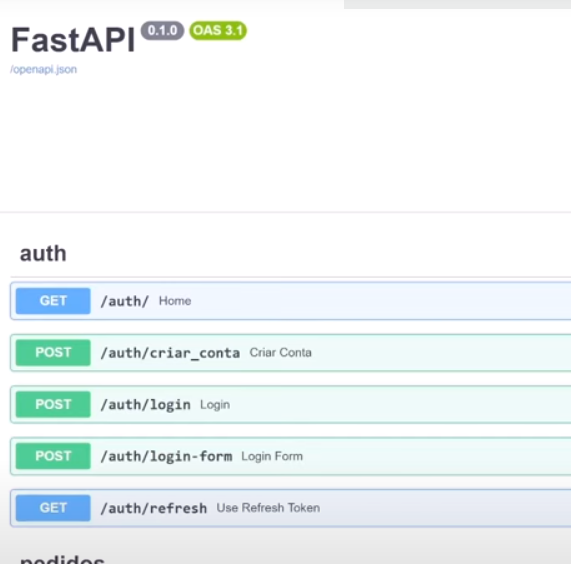Click the POST badge for /auth/login-form

pyautogui.click(x=53, y=456)
